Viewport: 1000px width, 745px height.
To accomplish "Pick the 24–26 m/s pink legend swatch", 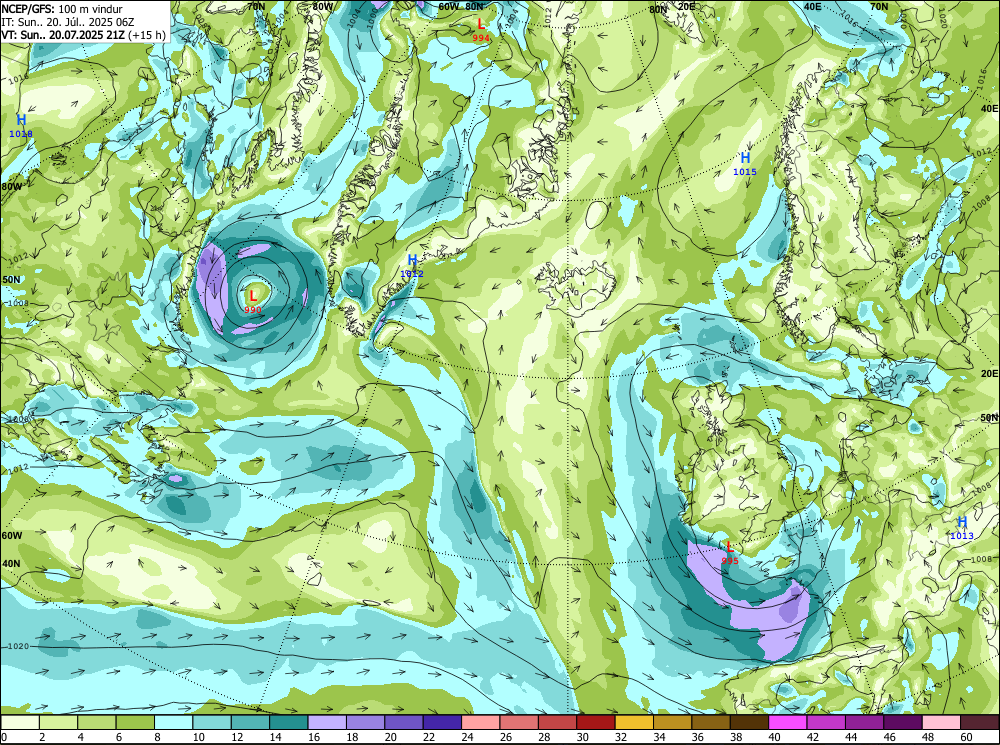I will pos(481,722).
